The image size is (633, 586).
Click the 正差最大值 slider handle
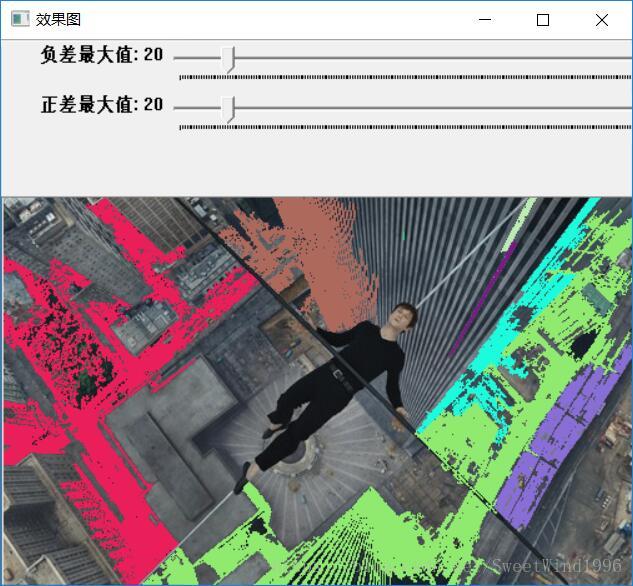(x=229, y=109)
